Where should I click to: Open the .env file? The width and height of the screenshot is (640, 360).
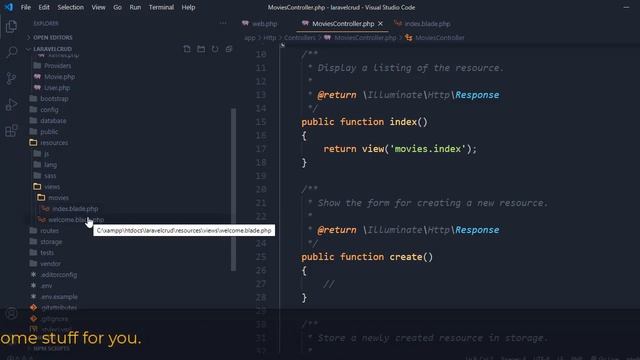point(46,286)
